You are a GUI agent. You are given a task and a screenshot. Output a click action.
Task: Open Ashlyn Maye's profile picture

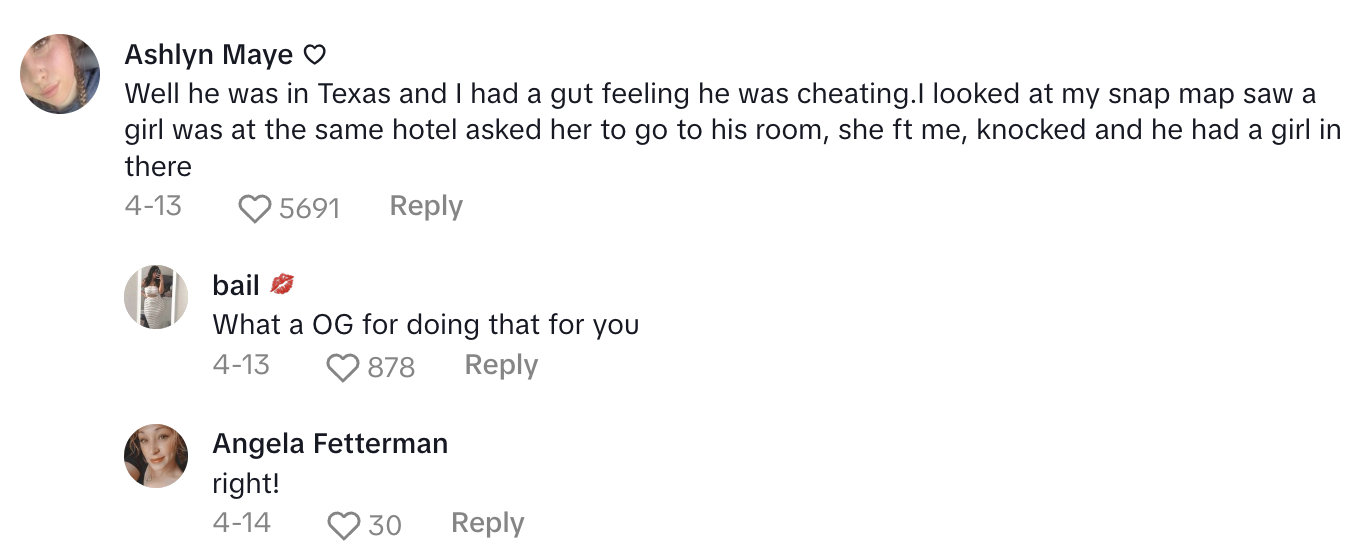click(x=60, y=74)
